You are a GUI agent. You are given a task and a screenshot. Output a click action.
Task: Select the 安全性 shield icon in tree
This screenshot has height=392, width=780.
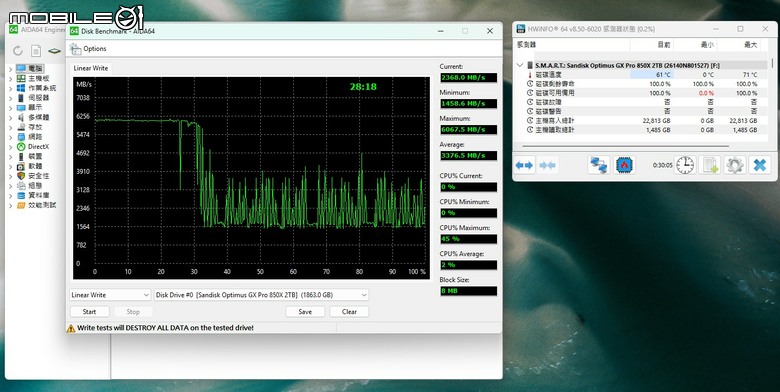point(21,176)
